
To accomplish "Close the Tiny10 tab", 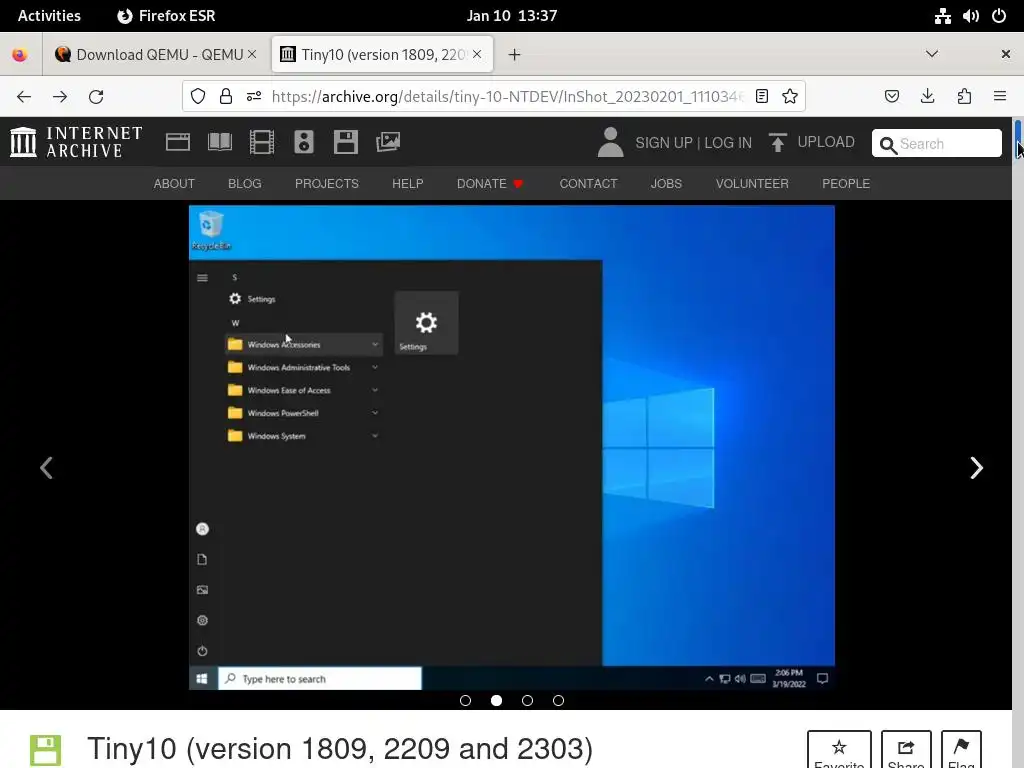I will [x=477, y=54].
